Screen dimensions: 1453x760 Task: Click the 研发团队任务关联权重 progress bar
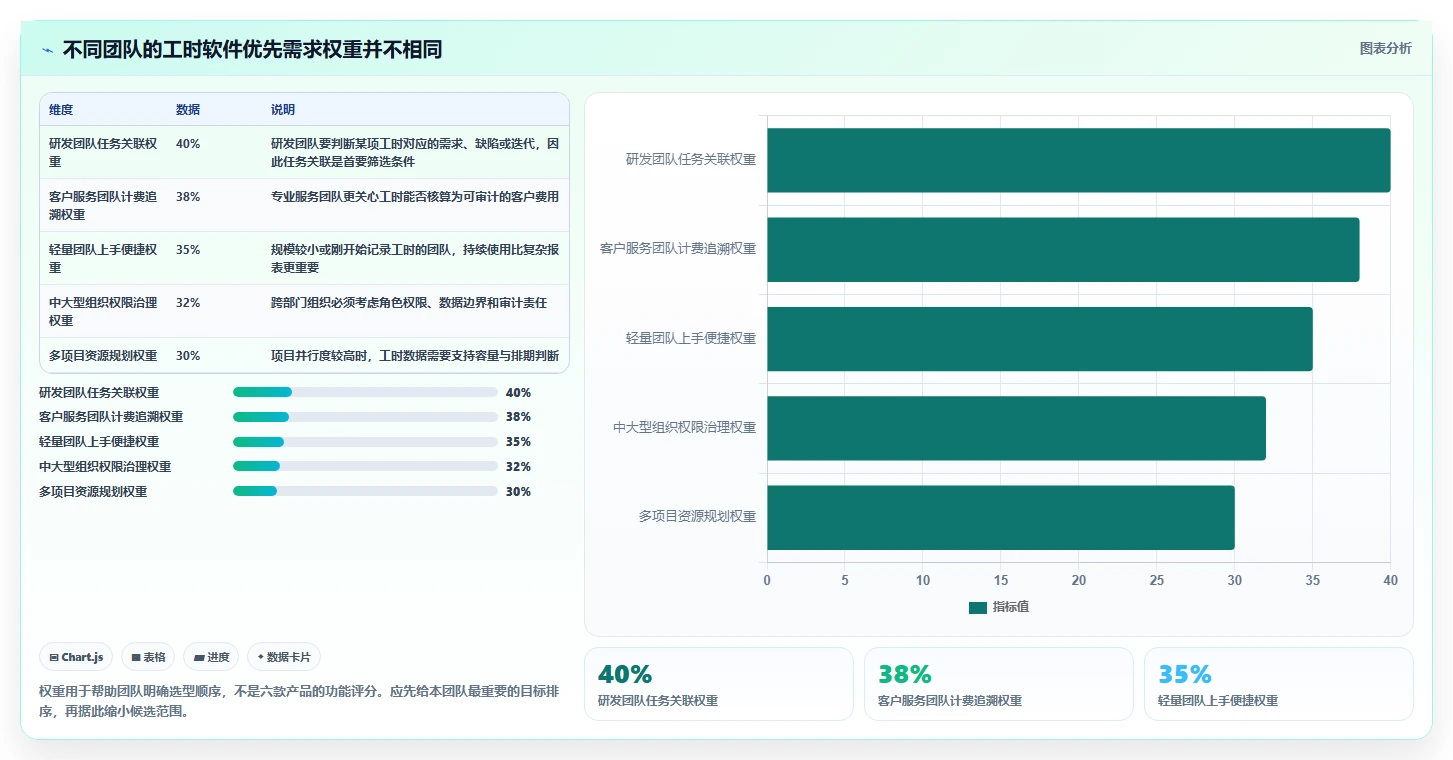pos(365,392)
